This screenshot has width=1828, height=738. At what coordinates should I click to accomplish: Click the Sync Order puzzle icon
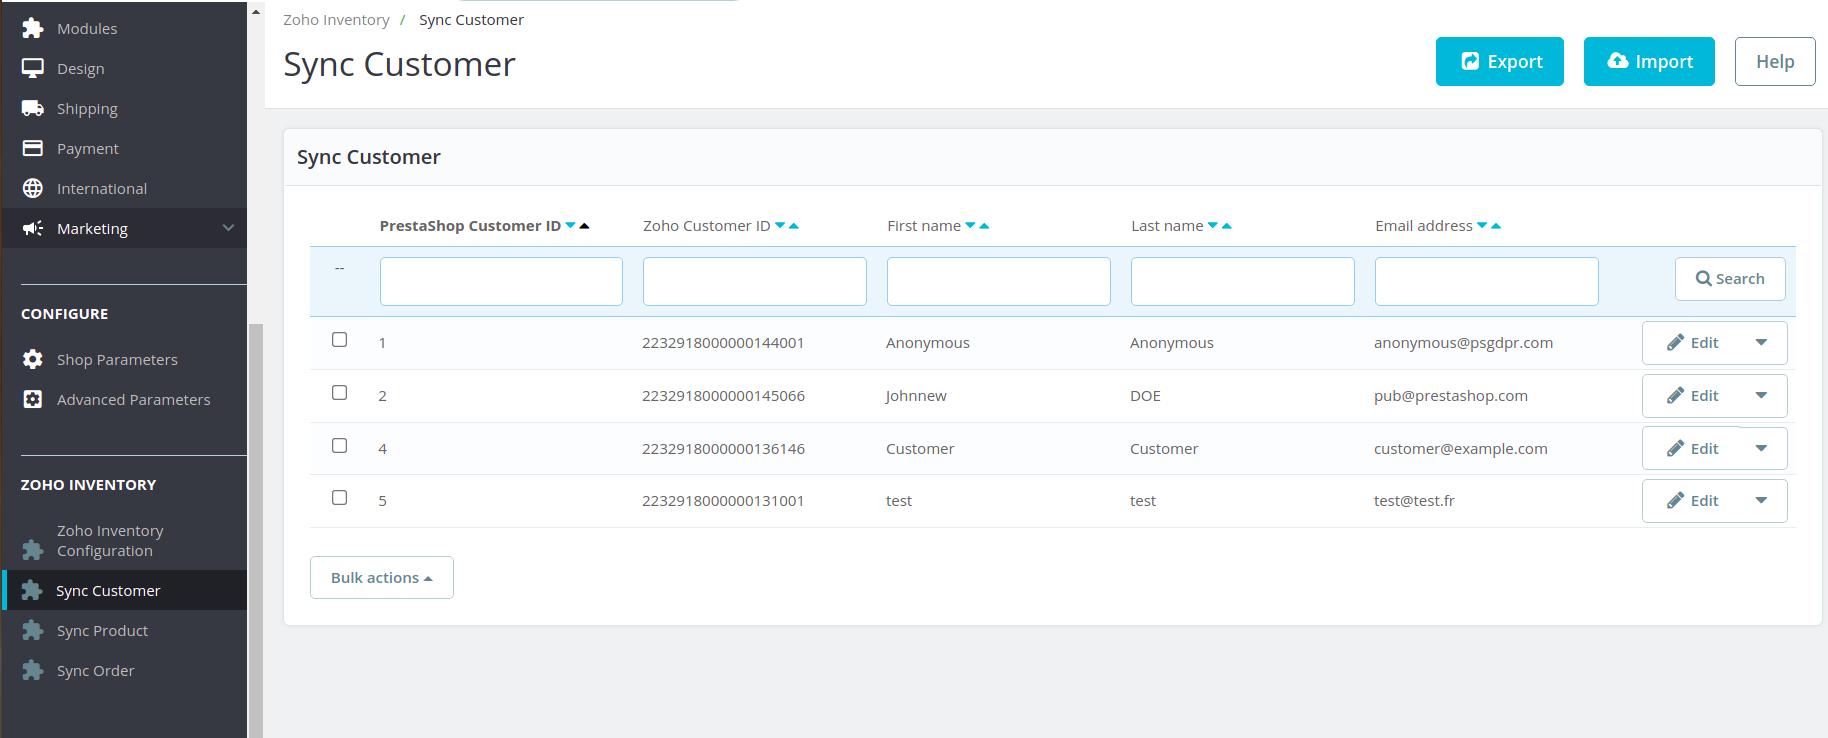pos(33,670)
